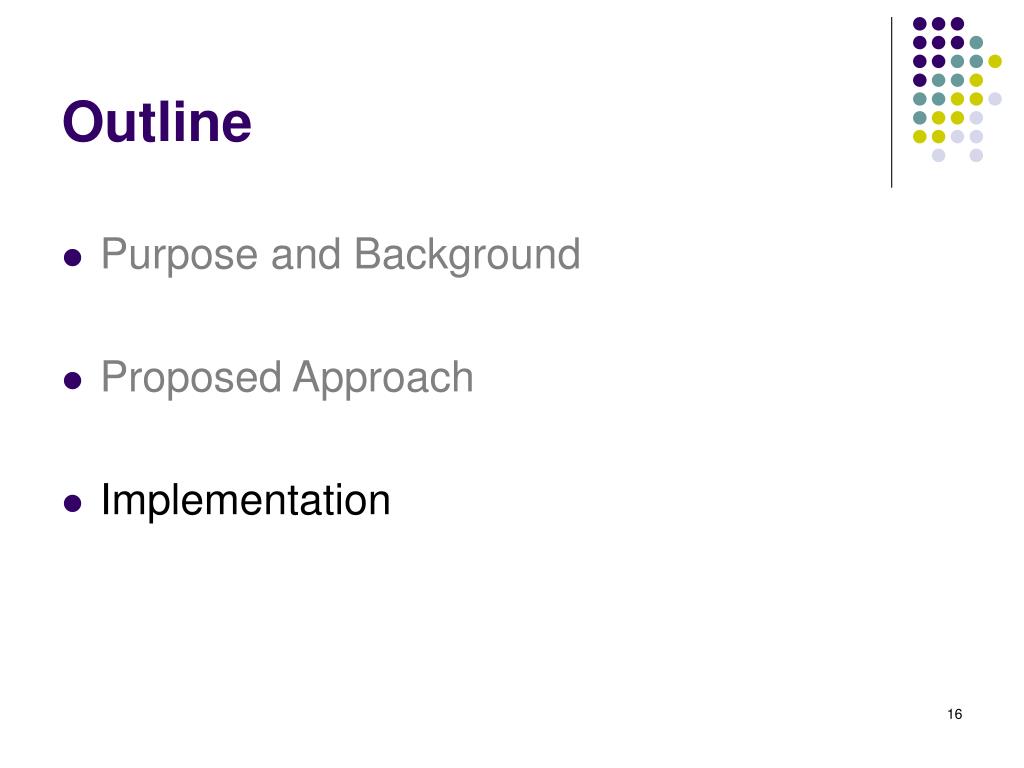The height and width of the screenshot is (768, 1024).
Task: Click the slide number 16
Action: [x=954, y=714]
